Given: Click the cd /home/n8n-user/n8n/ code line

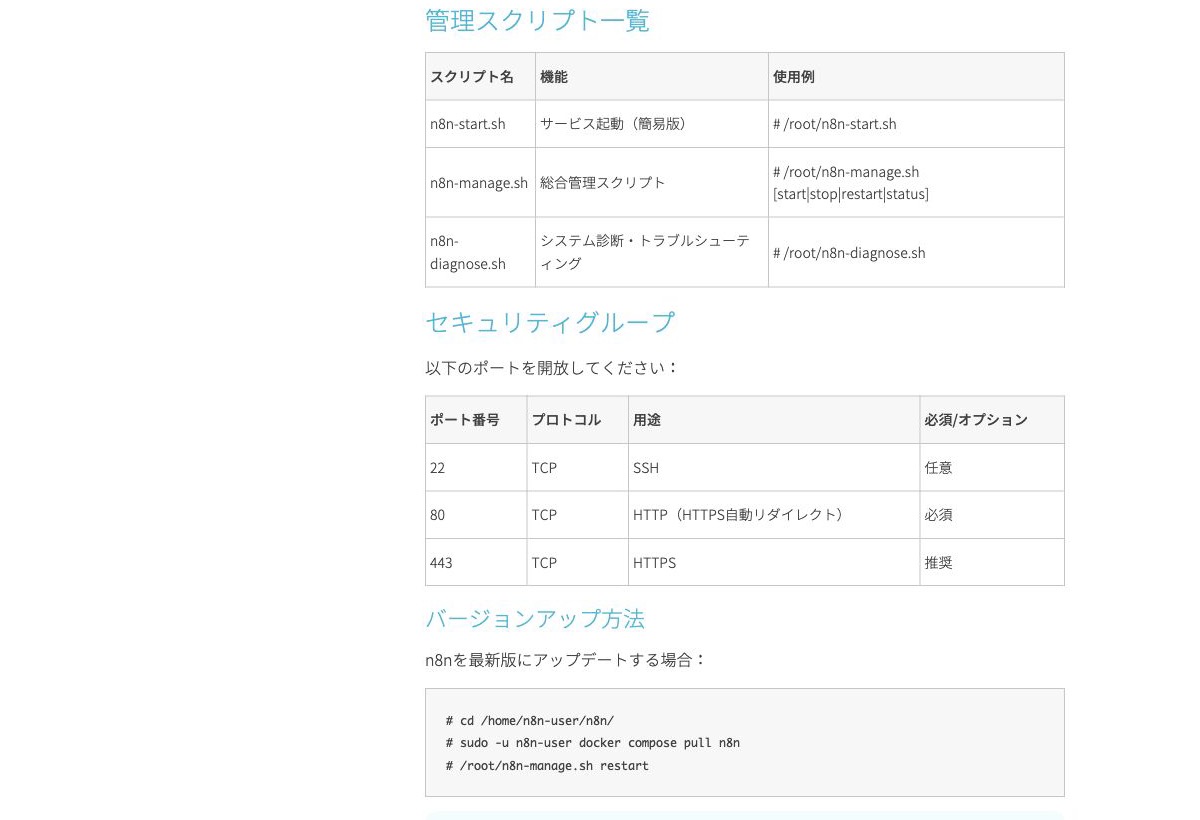Looking at the screenshot, I should (530, 720).
